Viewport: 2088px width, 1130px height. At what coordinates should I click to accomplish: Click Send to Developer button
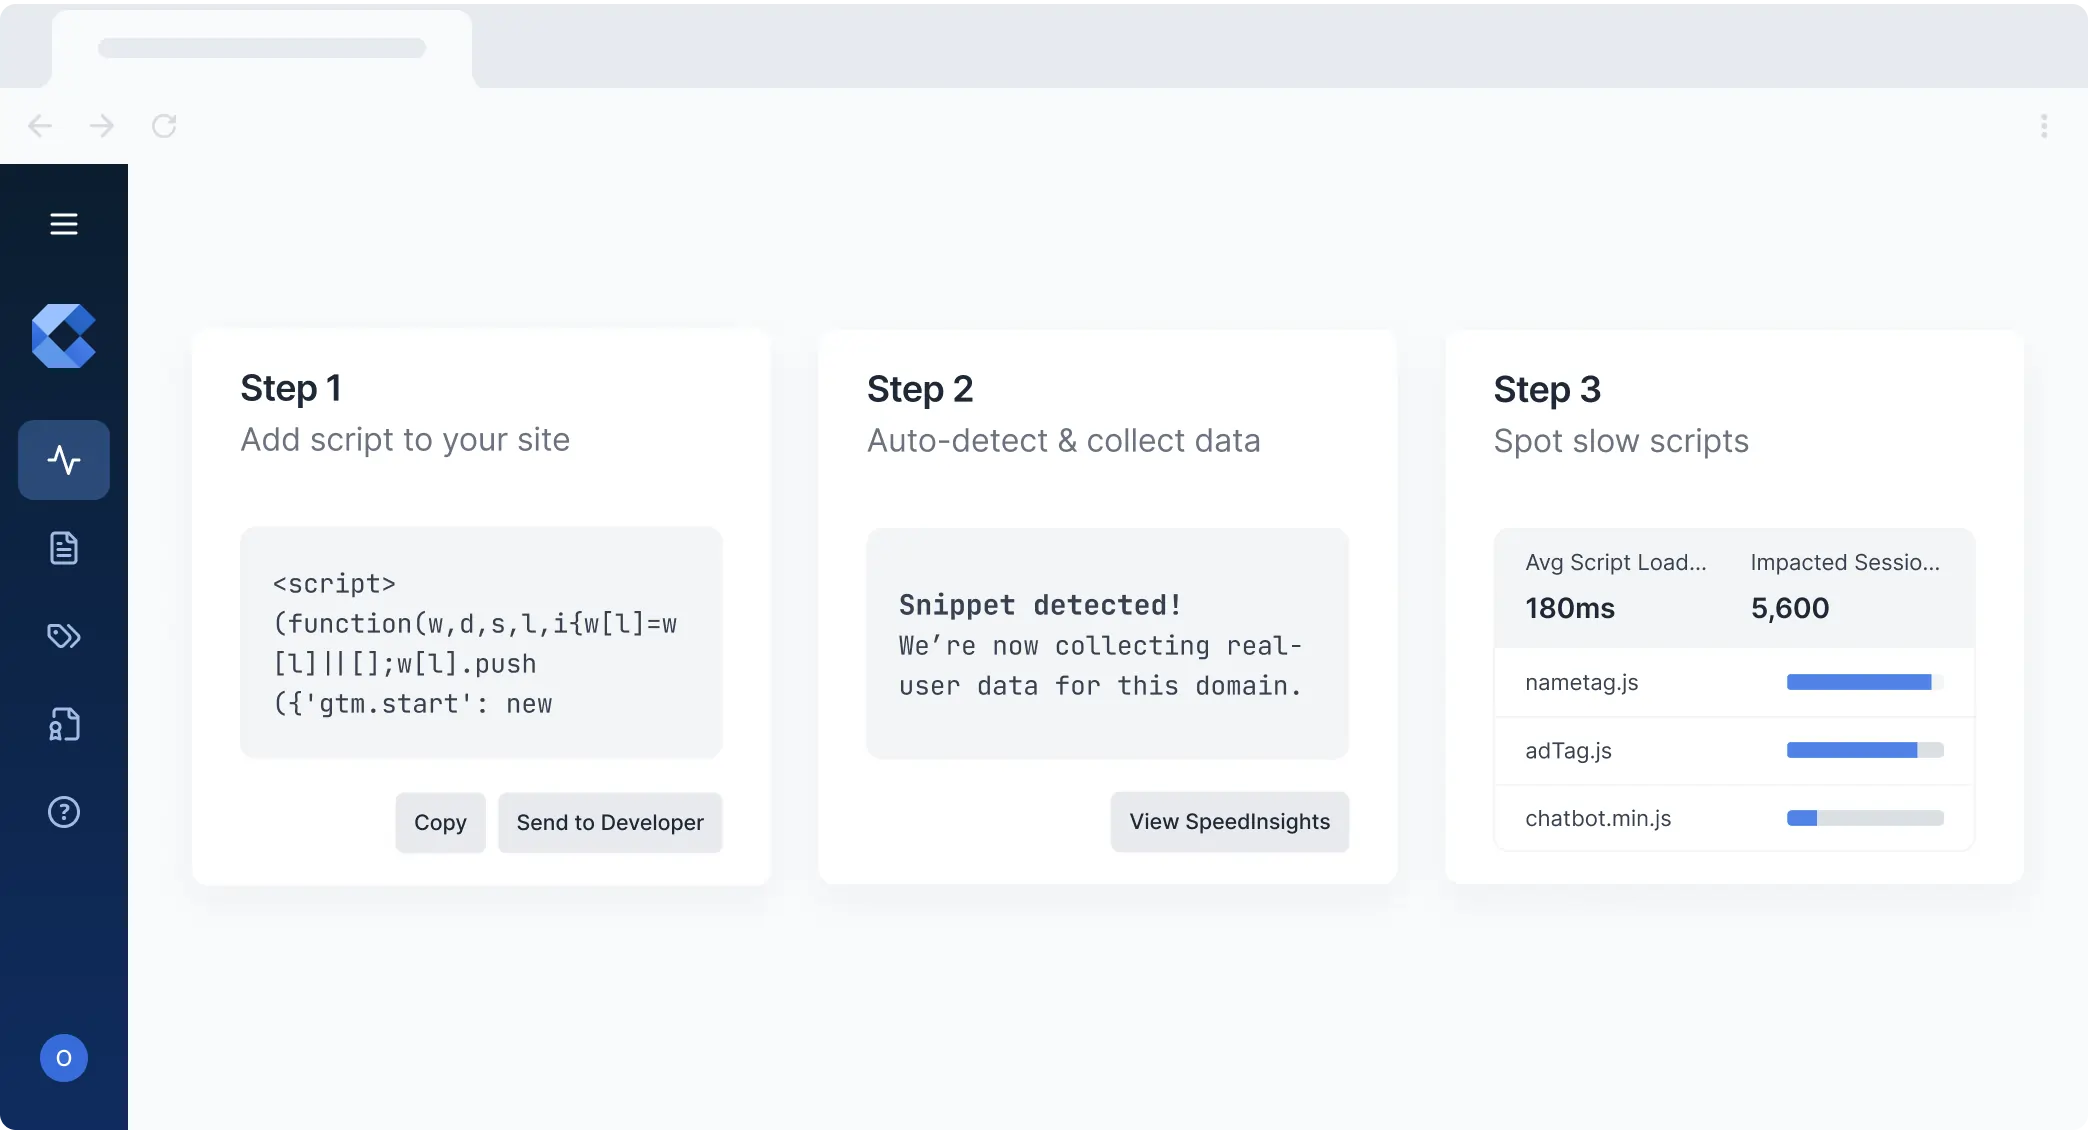[x=610, y=822]
